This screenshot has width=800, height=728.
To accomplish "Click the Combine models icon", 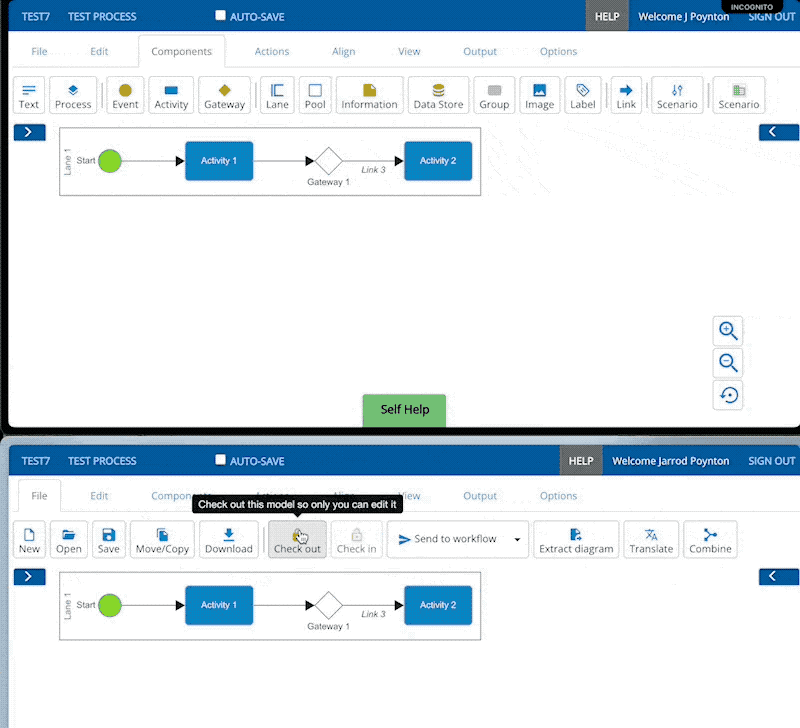I will pos(710,540).
